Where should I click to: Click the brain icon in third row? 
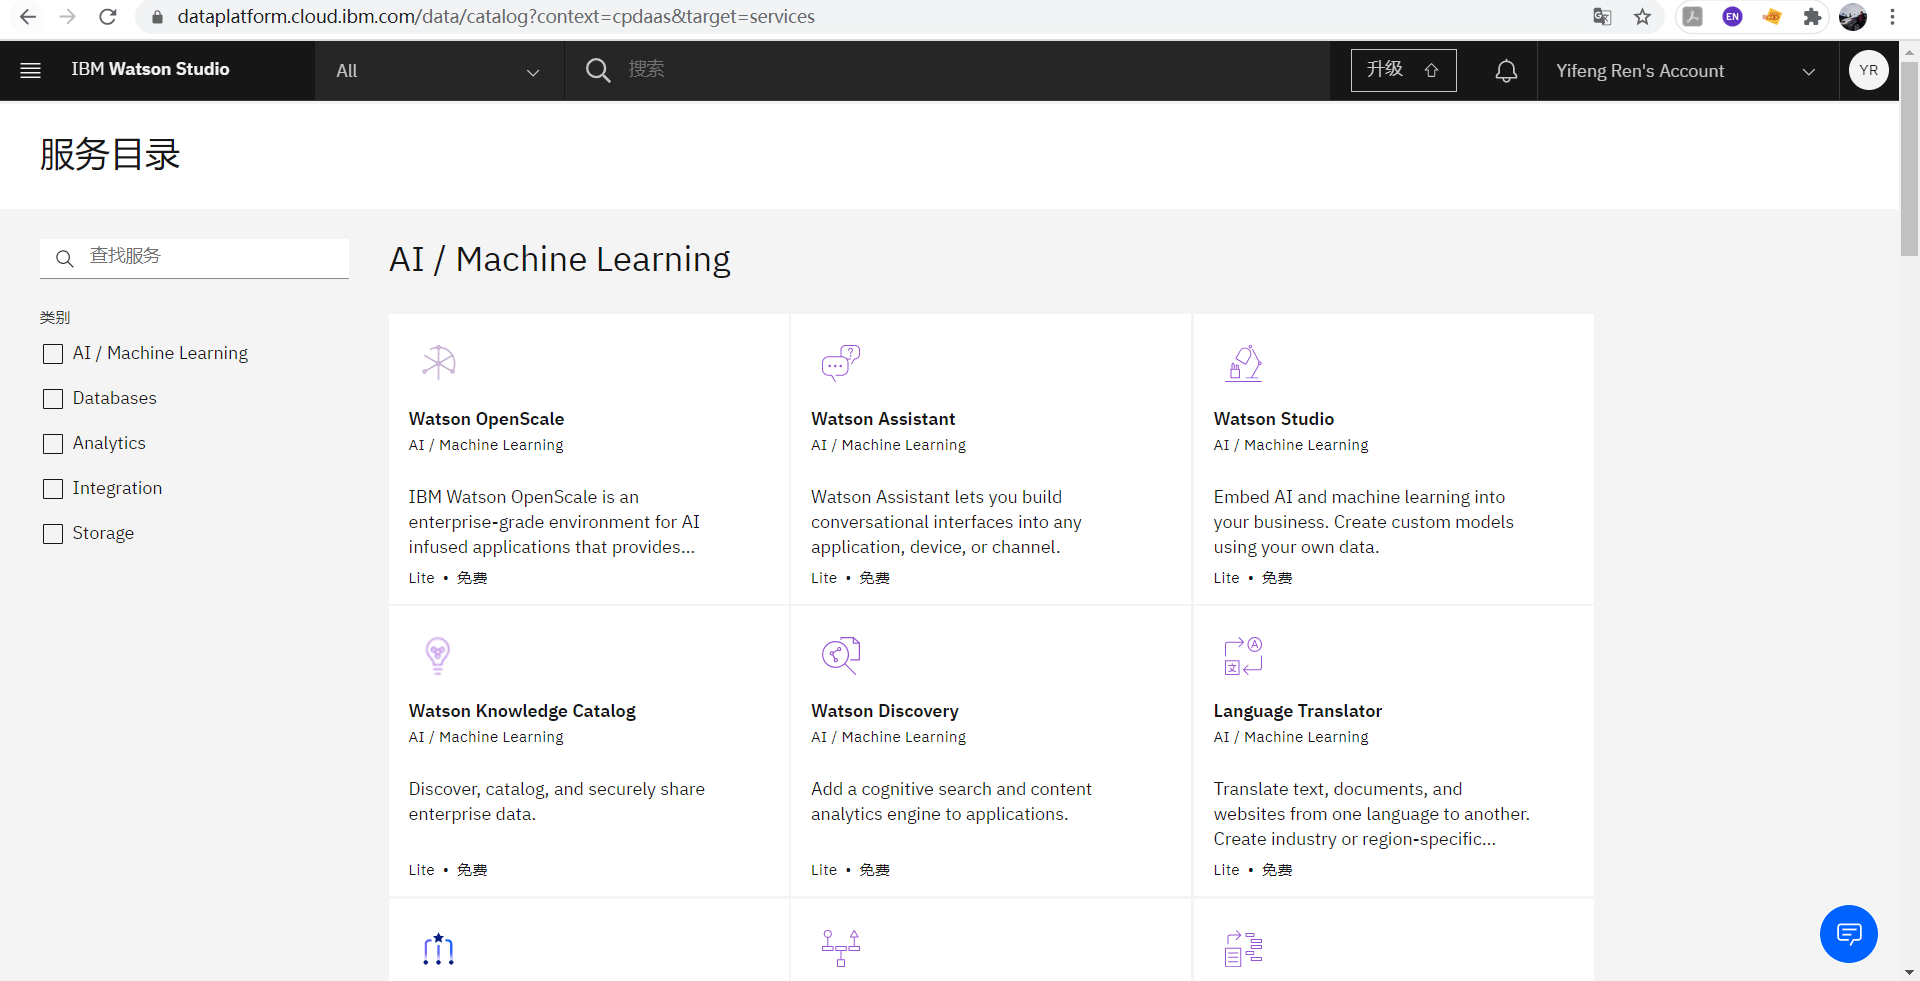[x=438, y=948]
